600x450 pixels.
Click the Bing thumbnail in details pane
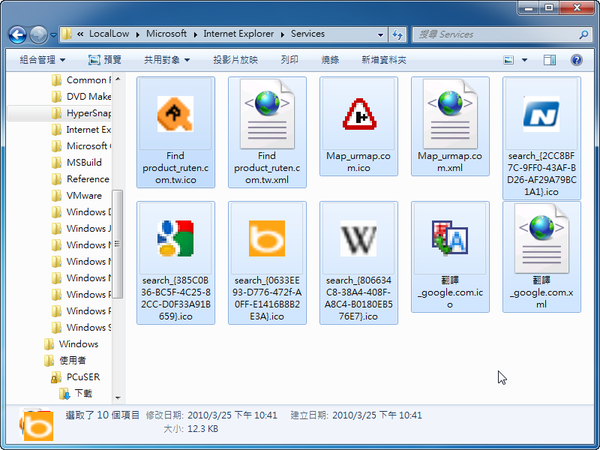point(38,426)
